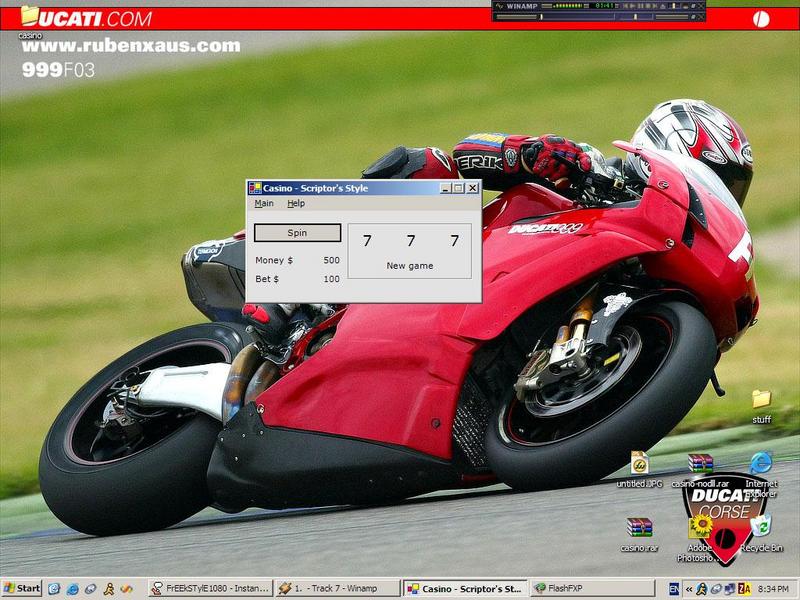Image resolution: width=800 pixels, height=600 pixels.
Task: Click the last quick launch icon
Action: pos(127,589)
